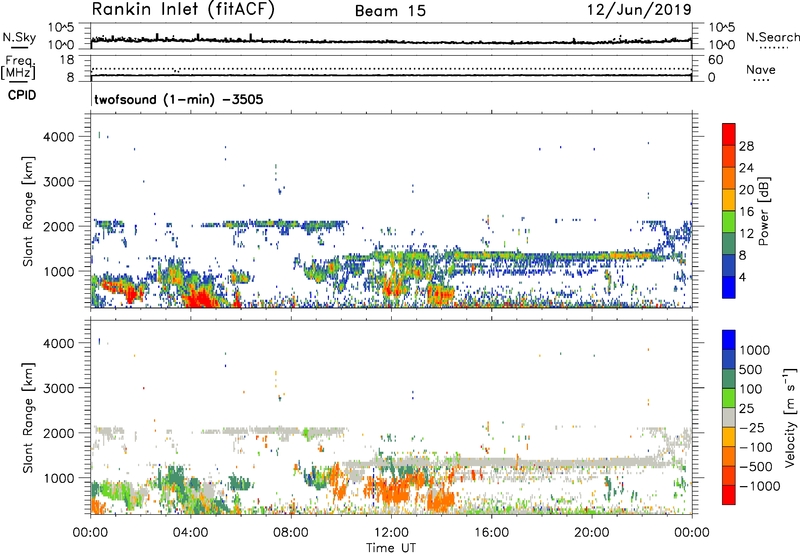Click the orange -100 to -500 Velocity segment
This screenshot has height=554, width=800.
(x=729, y=456)
